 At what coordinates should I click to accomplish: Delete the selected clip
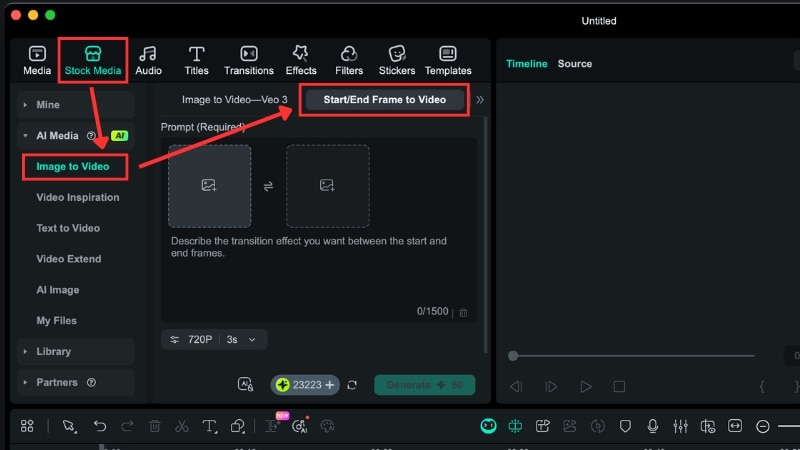point(155,426)
